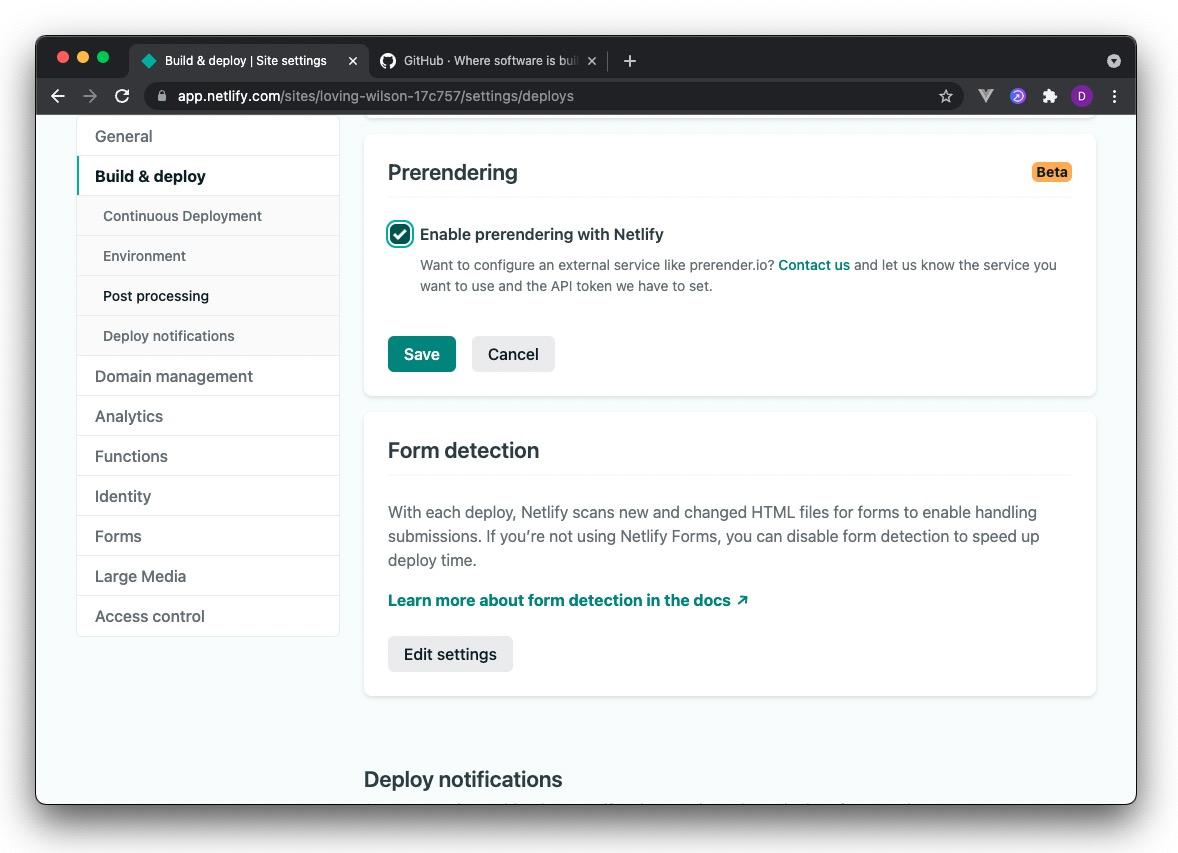Open Continuous Deployment in the sidebar

pyautogui.click(x=182, y=216)
